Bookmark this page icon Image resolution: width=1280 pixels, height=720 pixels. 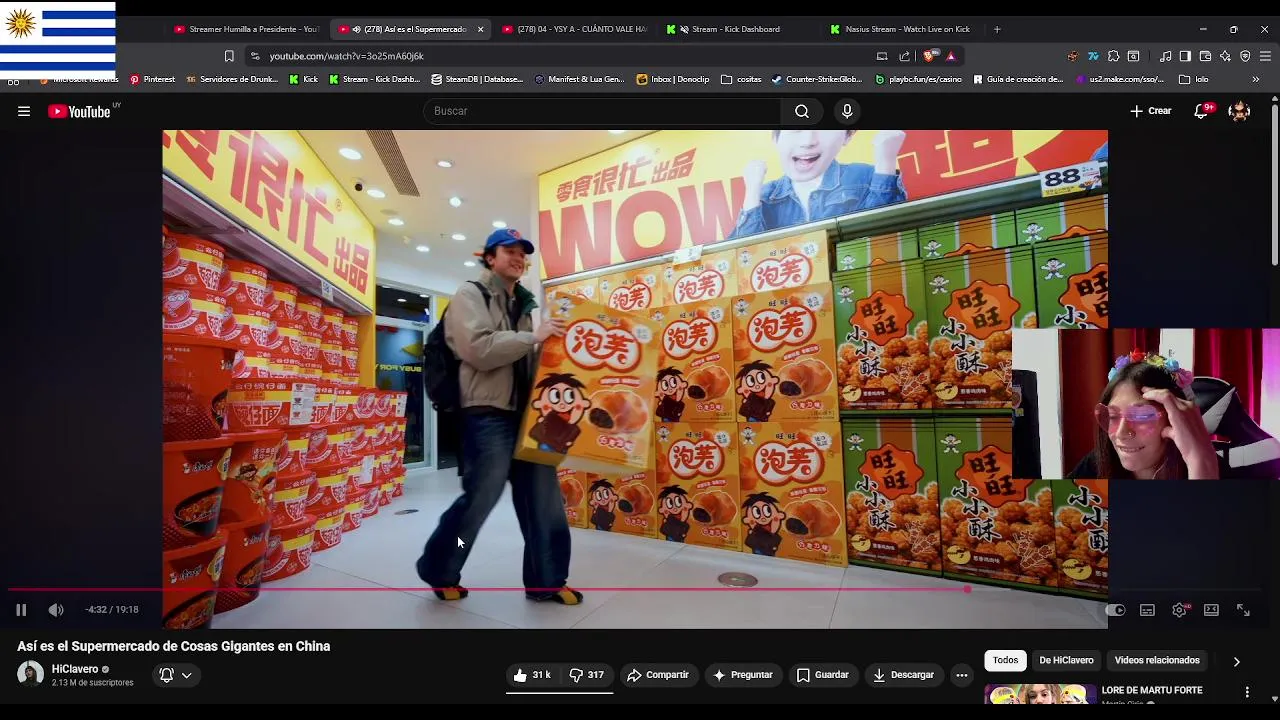tap(229, 56)
